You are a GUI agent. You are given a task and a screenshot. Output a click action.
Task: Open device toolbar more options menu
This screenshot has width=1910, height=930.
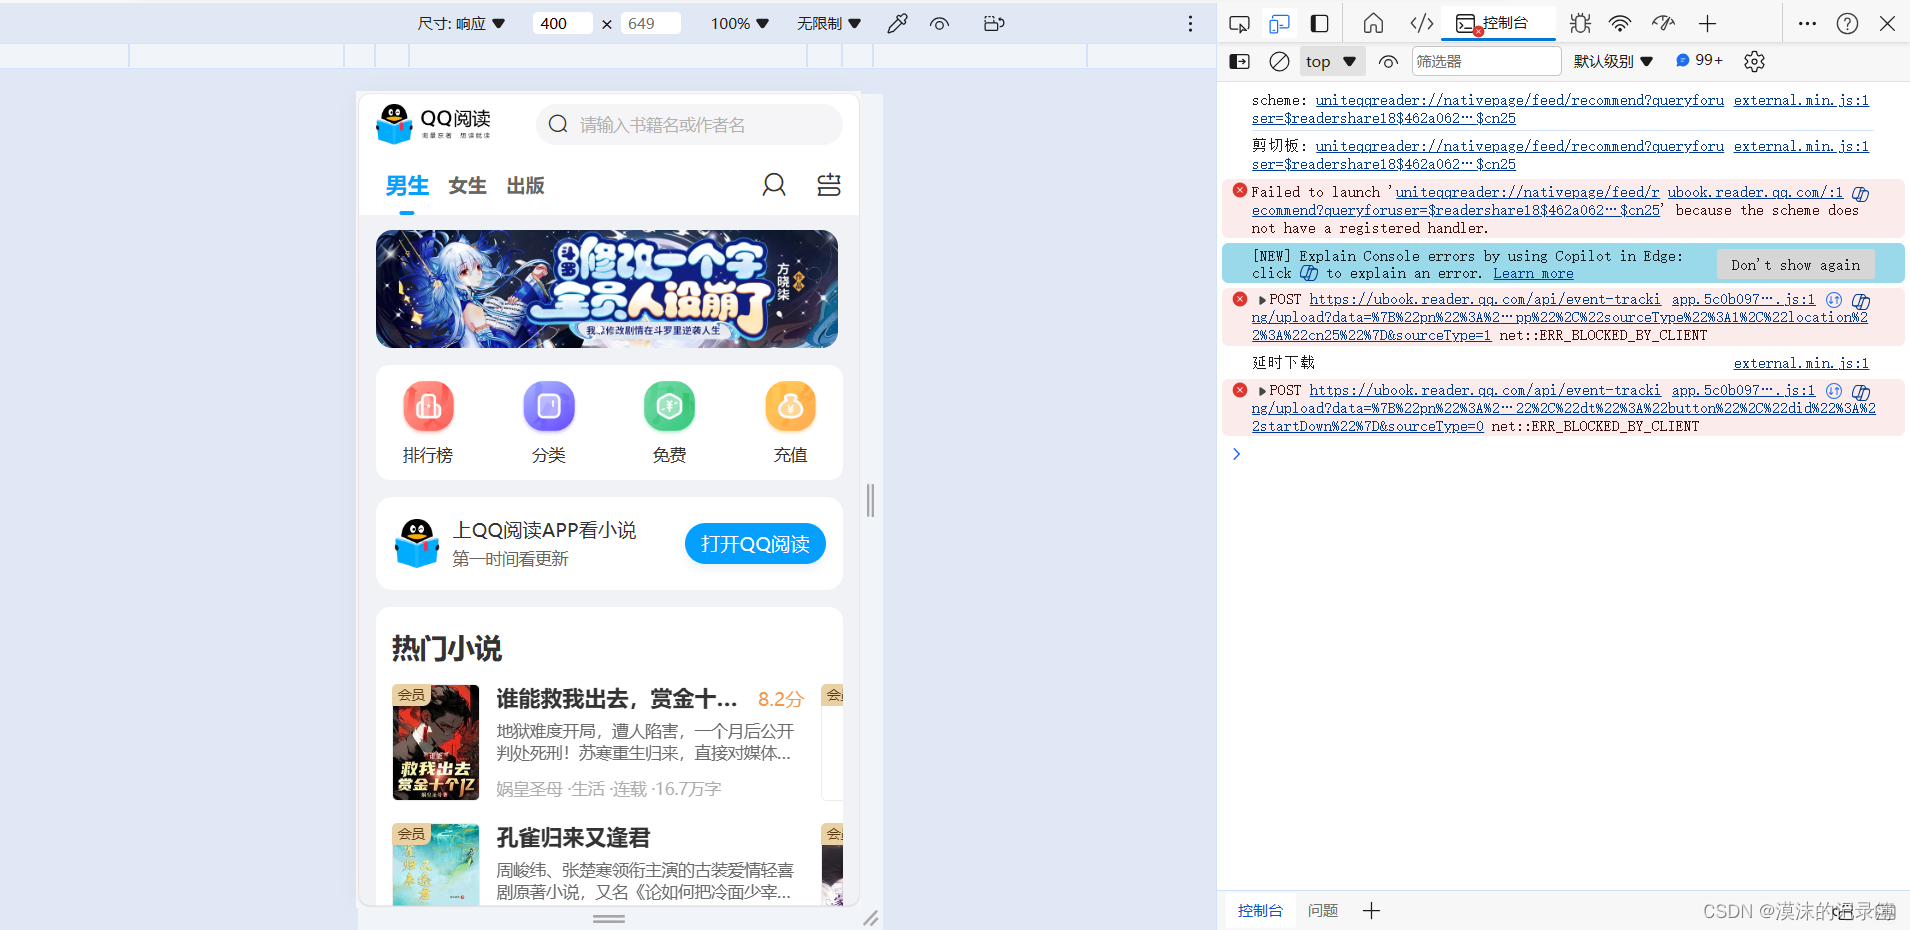[1190, 24]
